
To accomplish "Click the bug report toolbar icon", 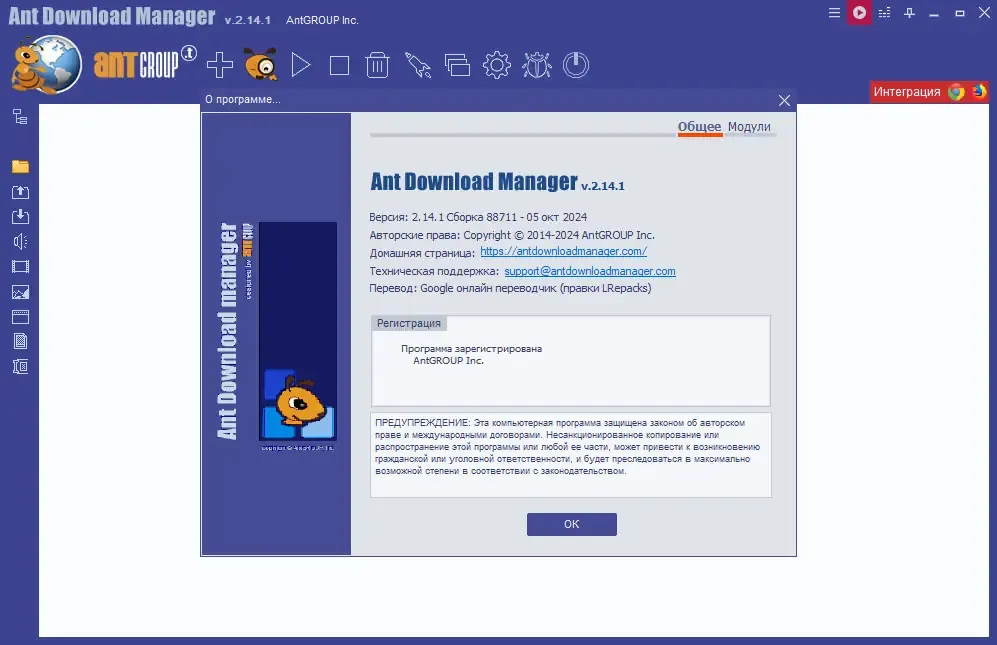I will 537,65.
